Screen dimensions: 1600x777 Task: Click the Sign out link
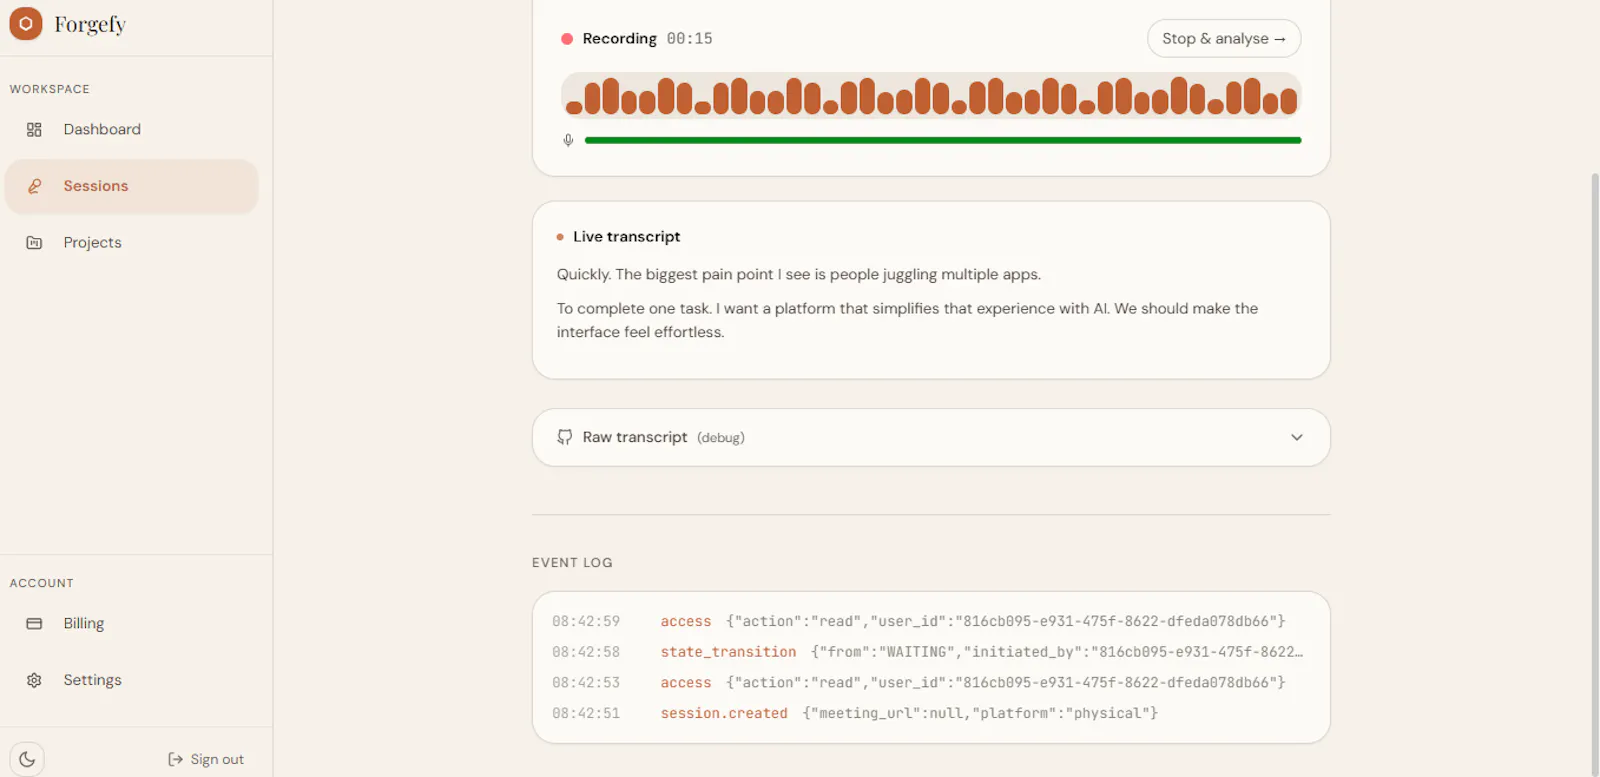[x=206, y=760]
